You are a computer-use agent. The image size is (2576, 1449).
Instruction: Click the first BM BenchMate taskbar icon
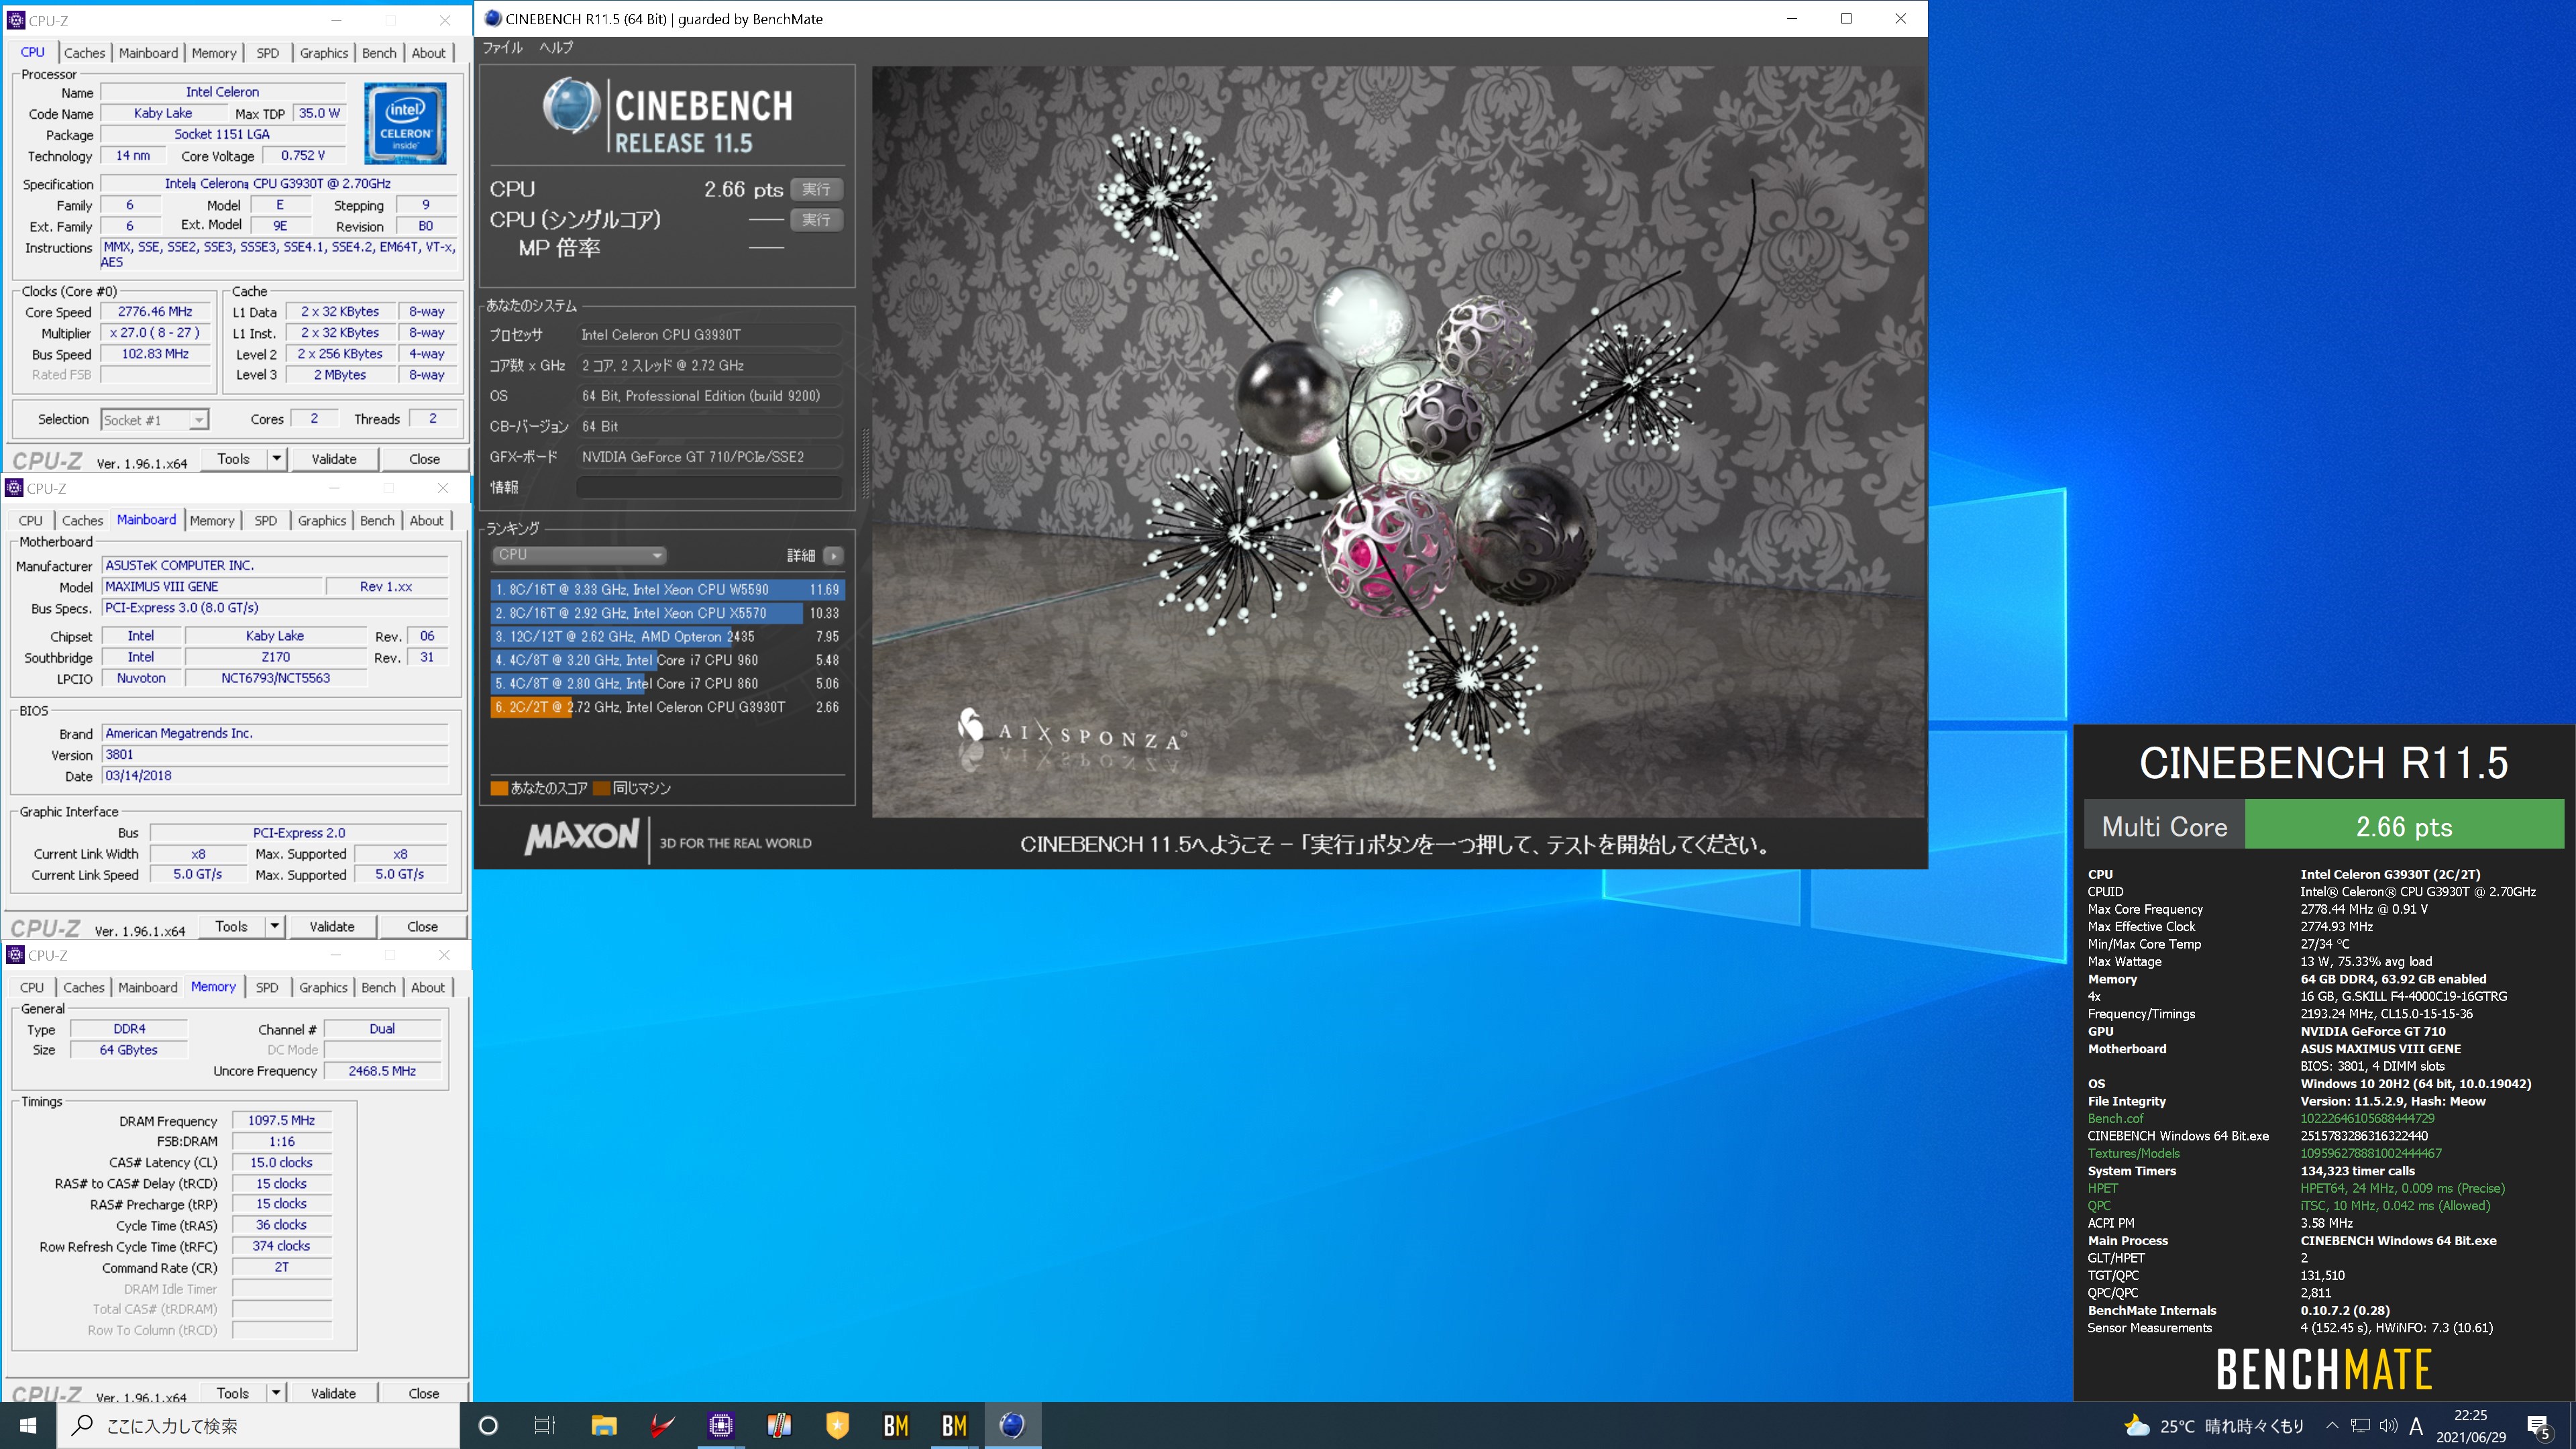(x=896, y=1425)
